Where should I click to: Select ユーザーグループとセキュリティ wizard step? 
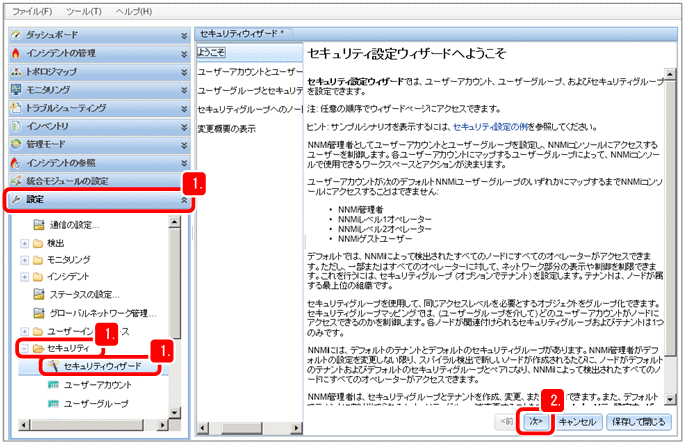(250, 90)
